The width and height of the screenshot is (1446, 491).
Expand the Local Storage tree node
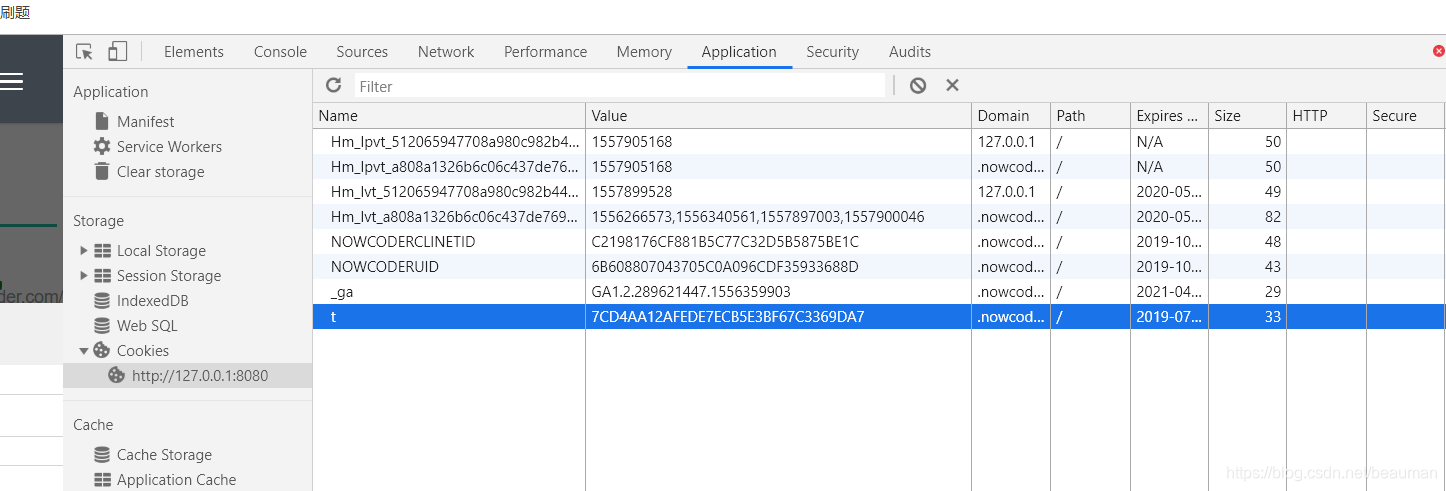84,251
